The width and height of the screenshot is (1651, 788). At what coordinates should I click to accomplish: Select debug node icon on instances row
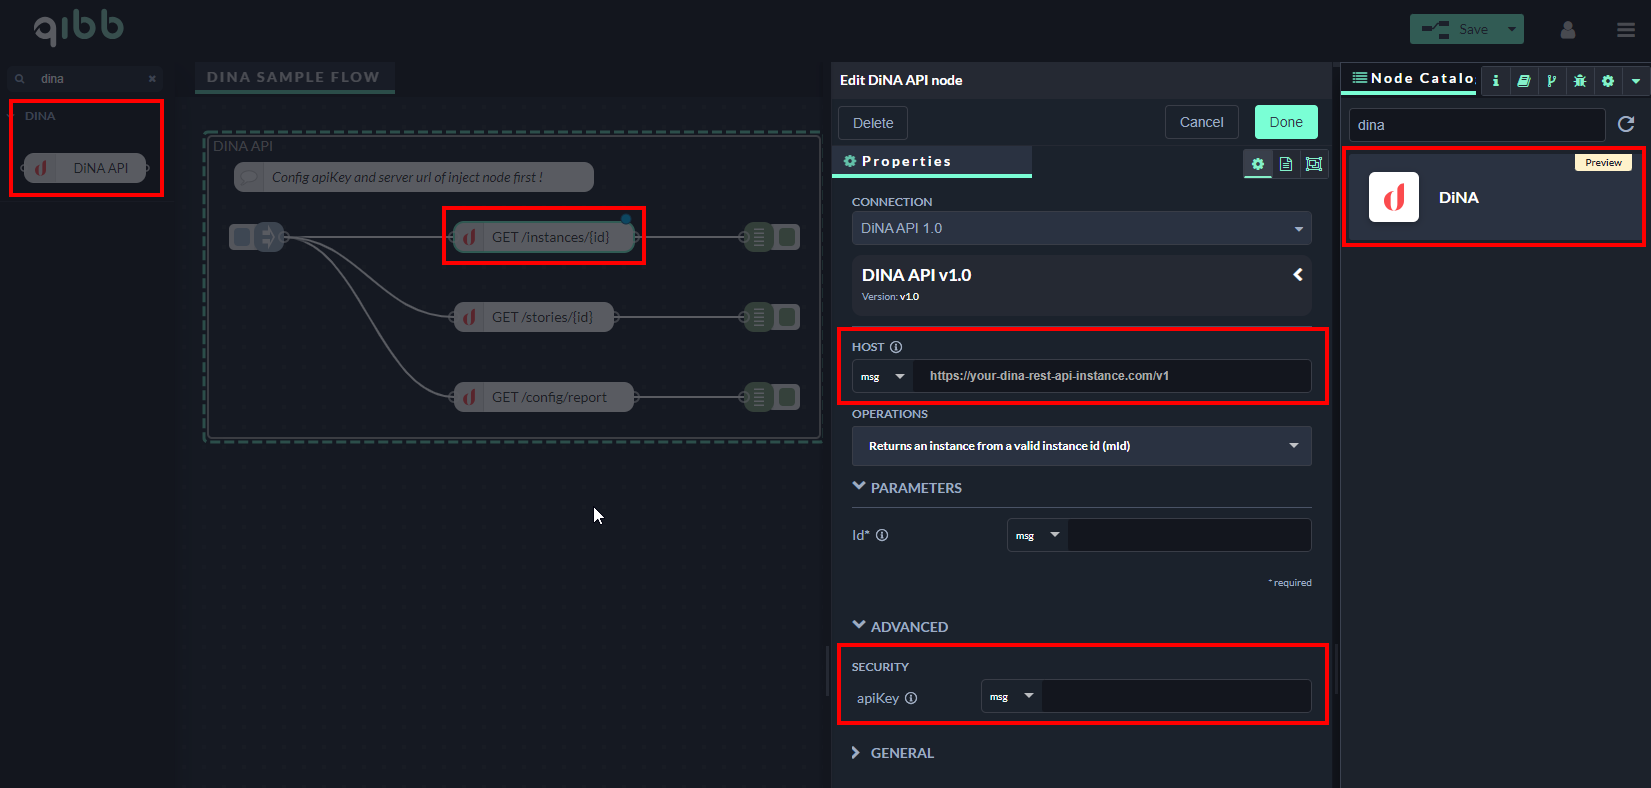[x=759, y=237]
